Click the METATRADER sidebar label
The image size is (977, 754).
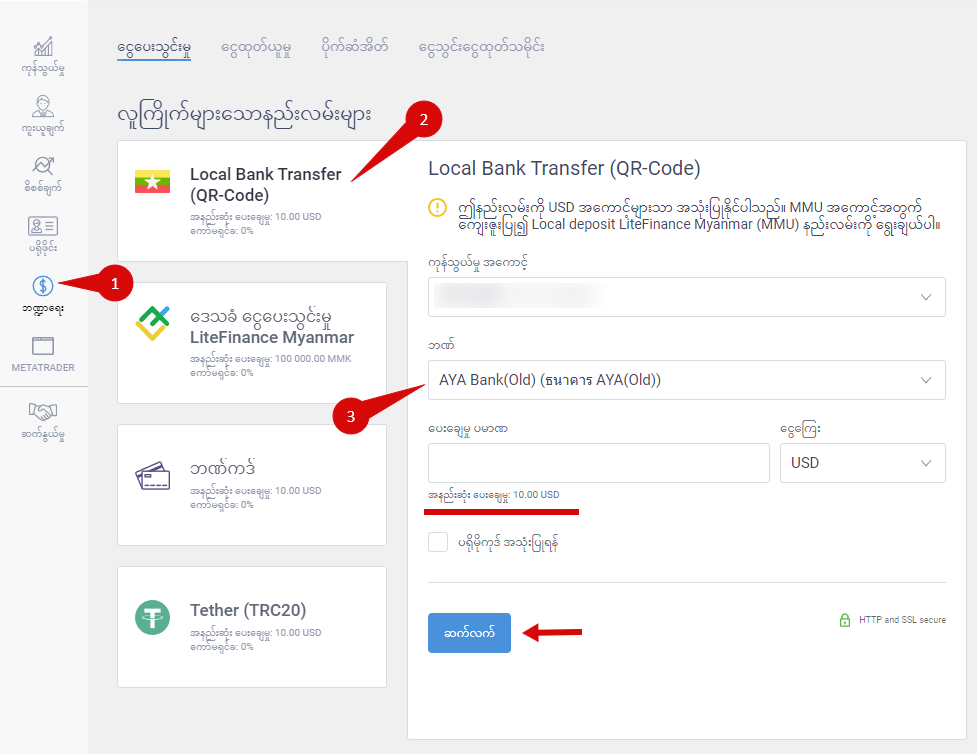tap(43, 368)
